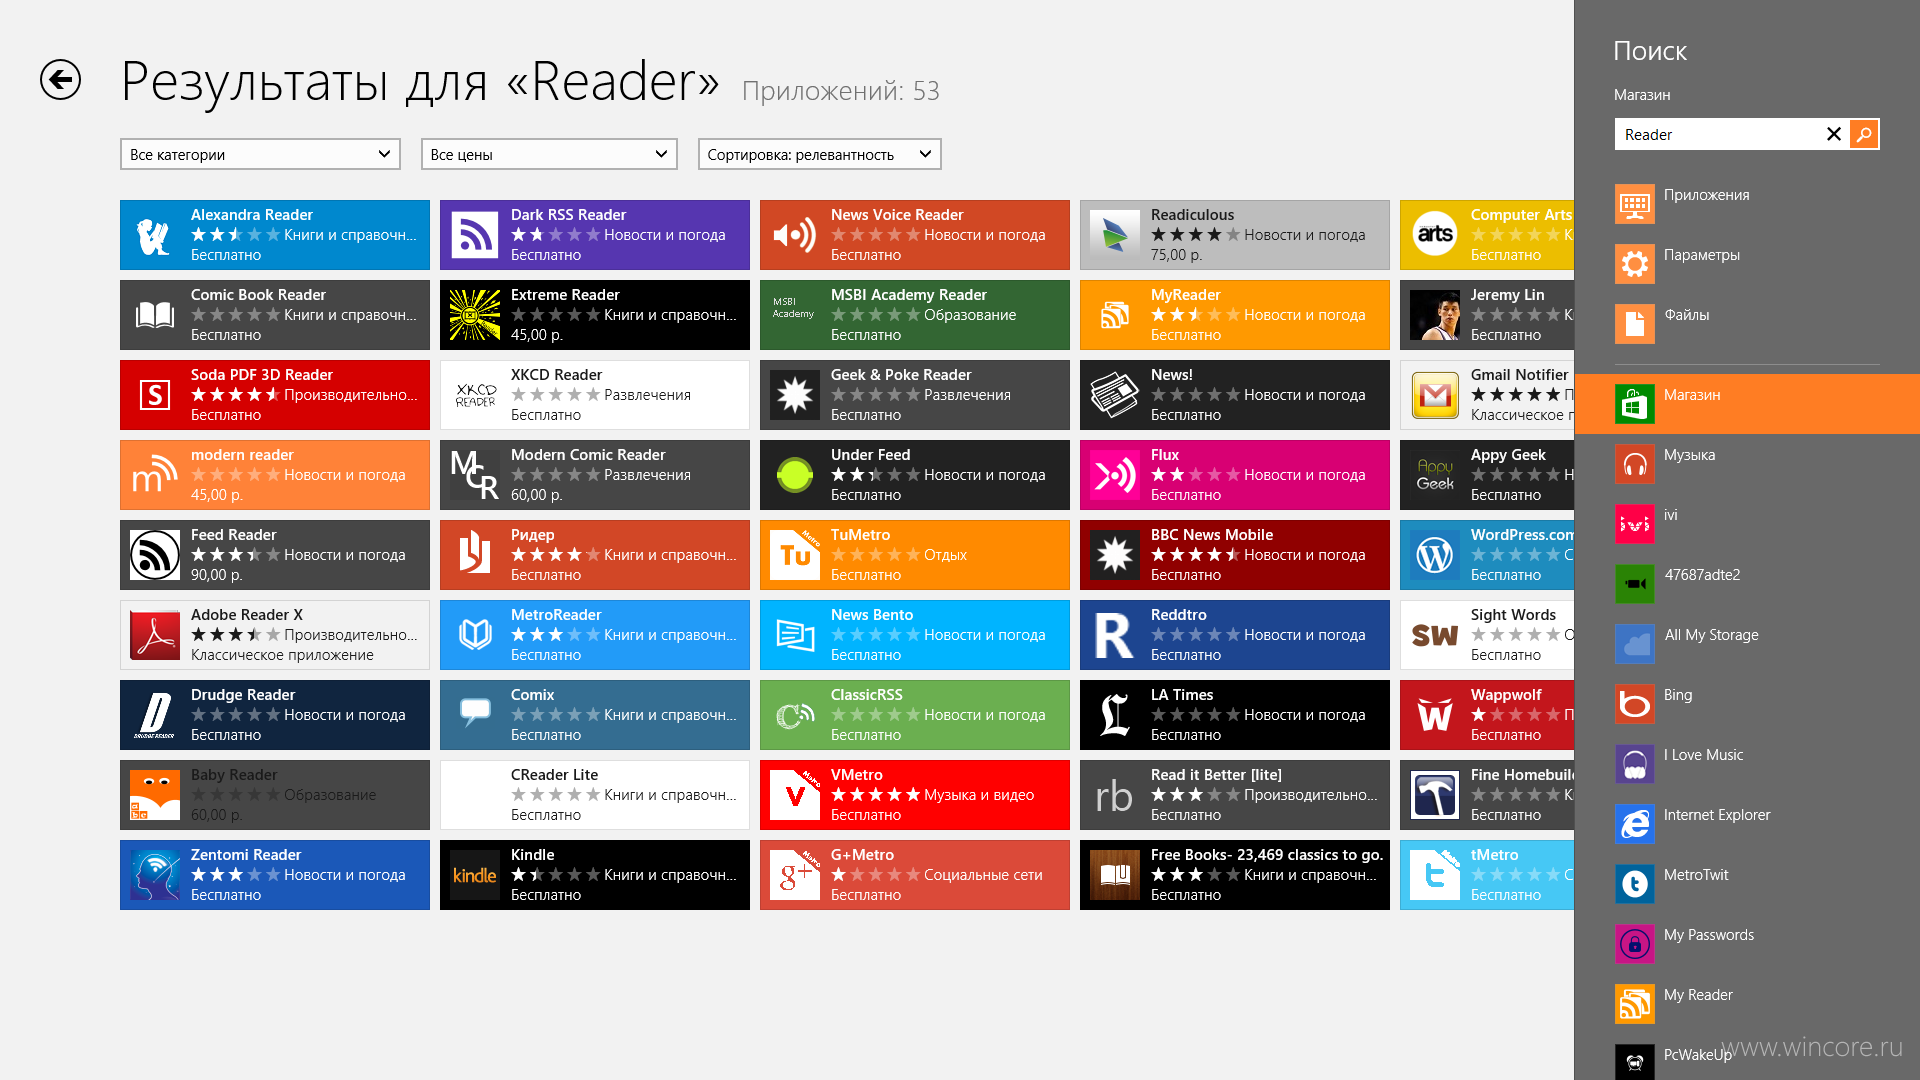Click the Bing icon
The height and width of the screenshot is (1080, 1920).
[x=1635, y=704]
